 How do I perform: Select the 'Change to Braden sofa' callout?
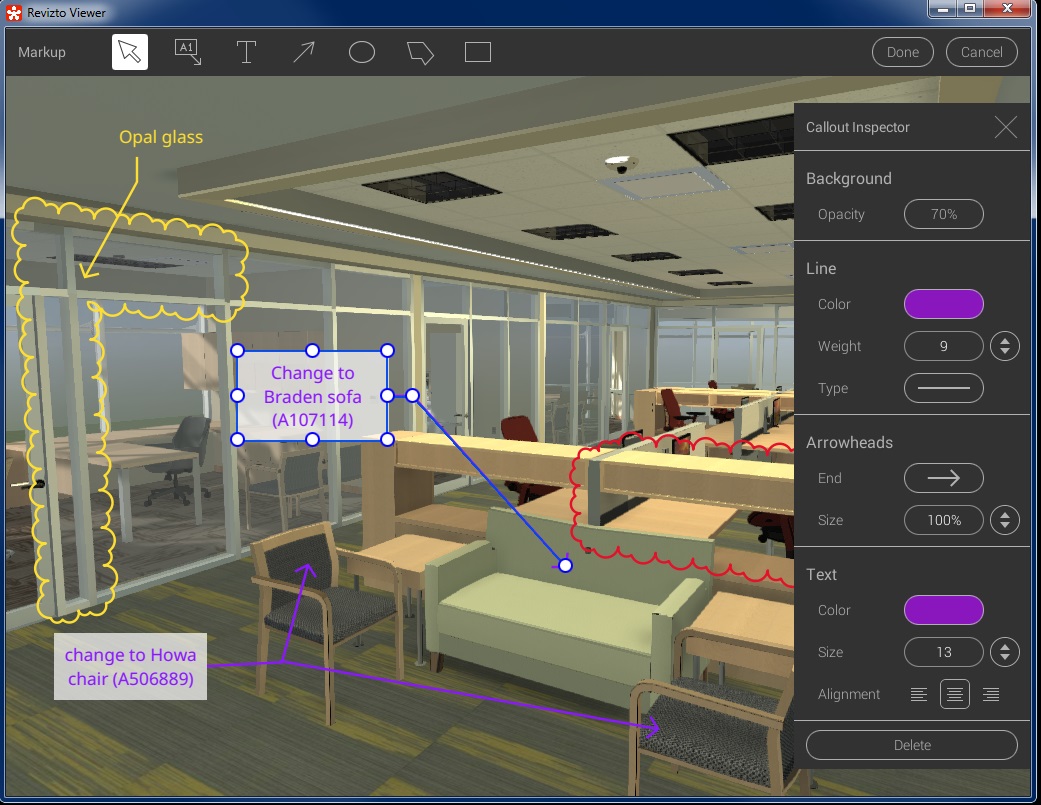point(312,396)
